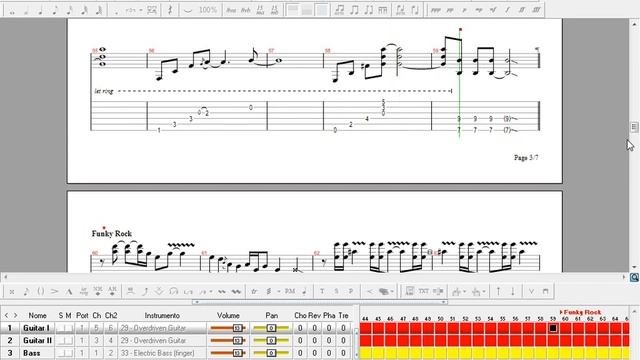Select the half note duration

pos(26,10)
